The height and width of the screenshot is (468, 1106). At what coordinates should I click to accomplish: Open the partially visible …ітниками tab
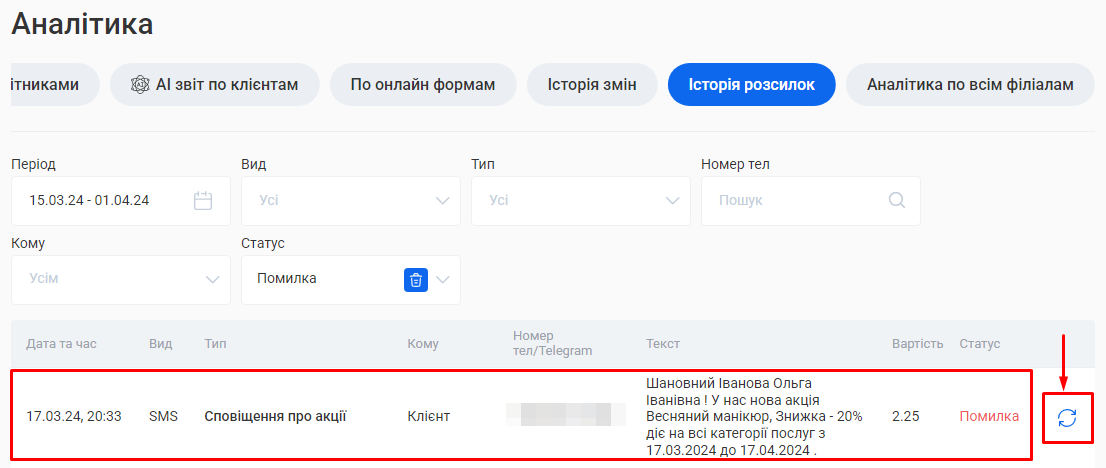click(x=54, y=85)
